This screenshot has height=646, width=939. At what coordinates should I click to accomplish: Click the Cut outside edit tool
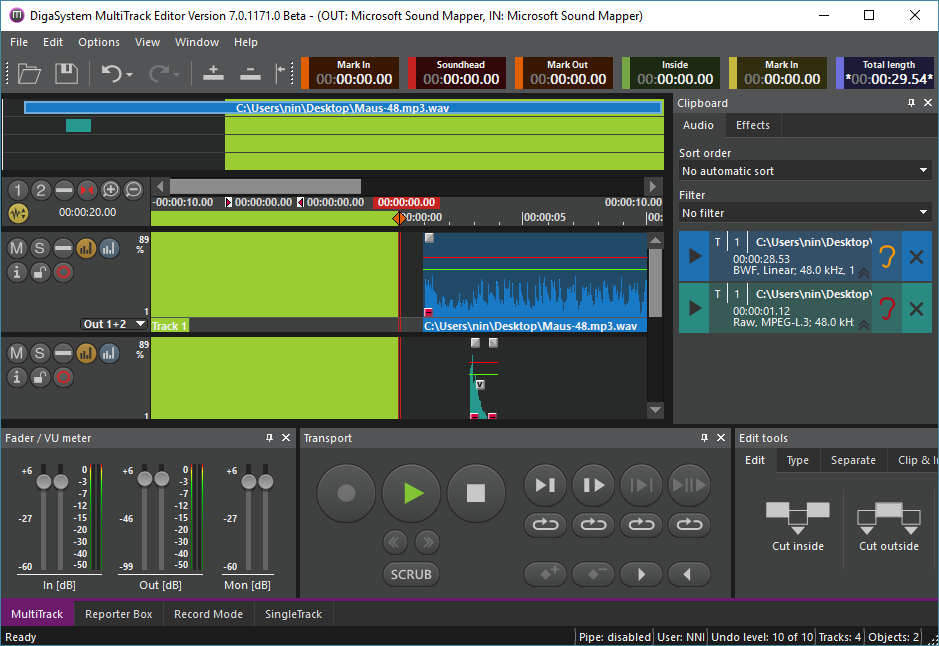click(x=887, y=517)
